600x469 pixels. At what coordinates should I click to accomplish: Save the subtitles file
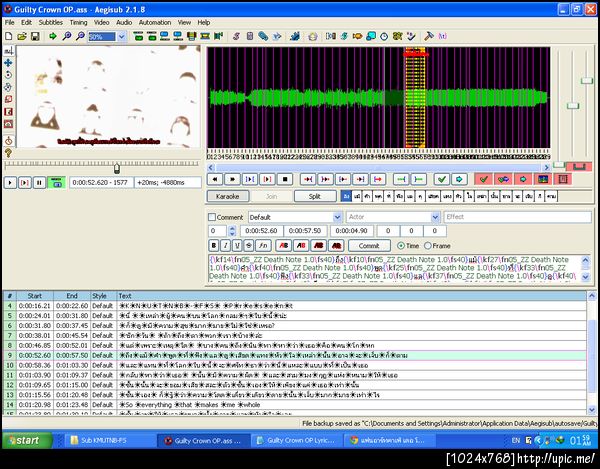(35, 36)
